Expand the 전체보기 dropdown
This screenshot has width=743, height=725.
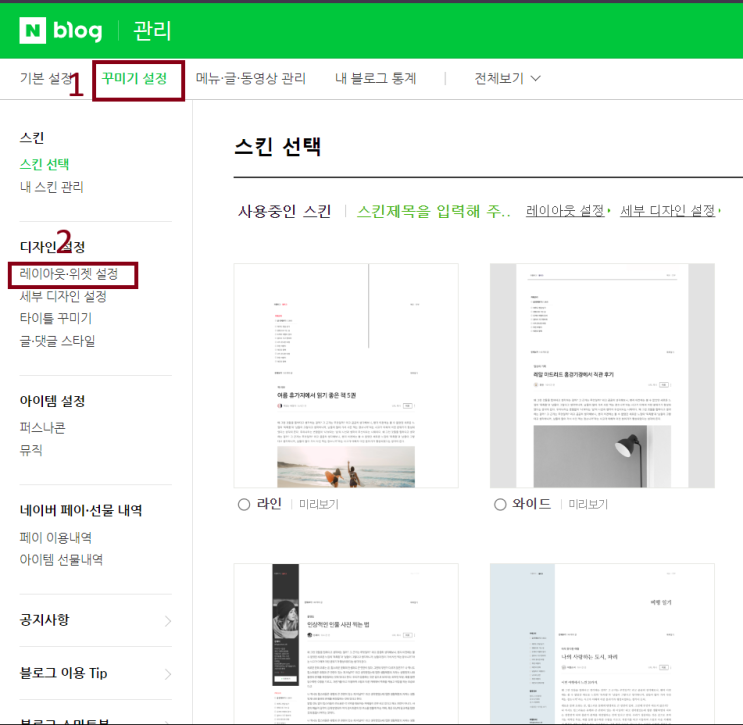pos(507,78)
